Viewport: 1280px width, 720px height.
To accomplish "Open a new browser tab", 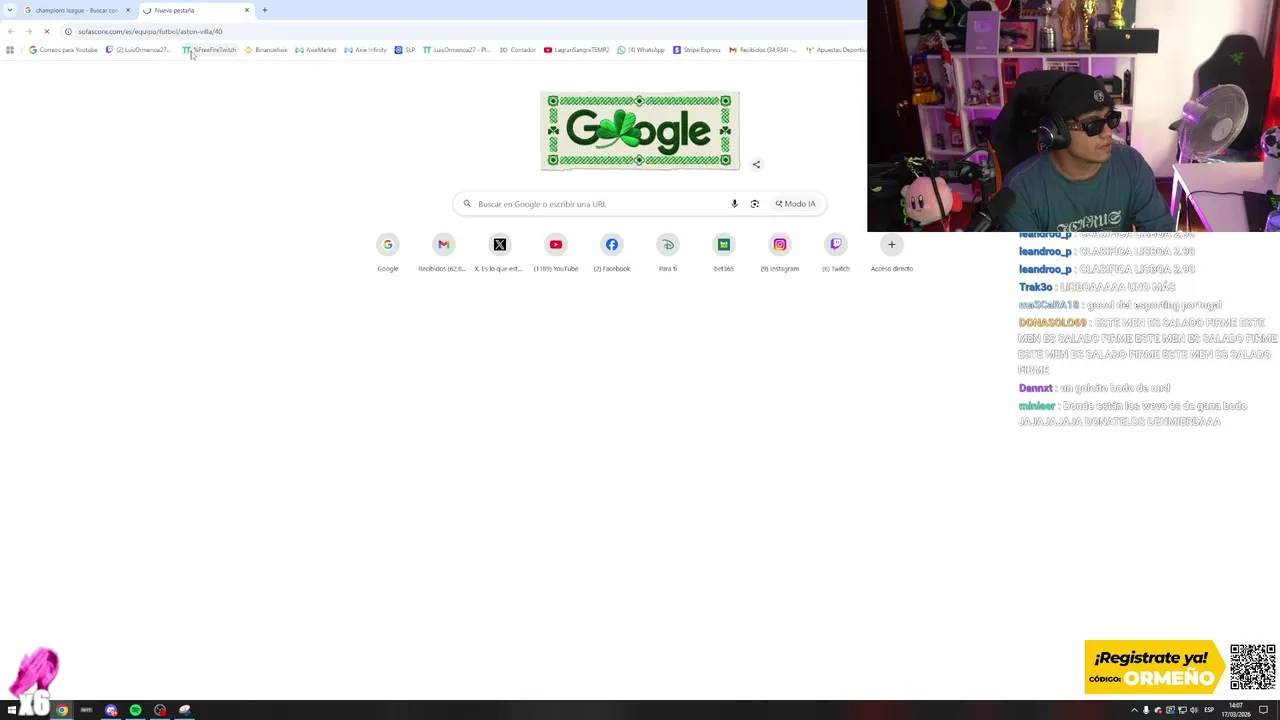I will click(x=265, y=10).
